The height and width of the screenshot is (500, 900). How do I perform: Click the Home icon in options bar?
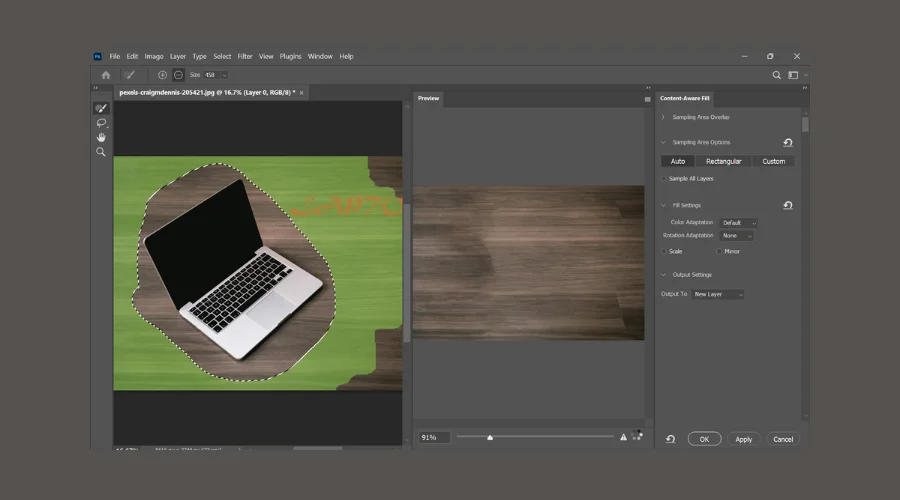tap(106, 75)
